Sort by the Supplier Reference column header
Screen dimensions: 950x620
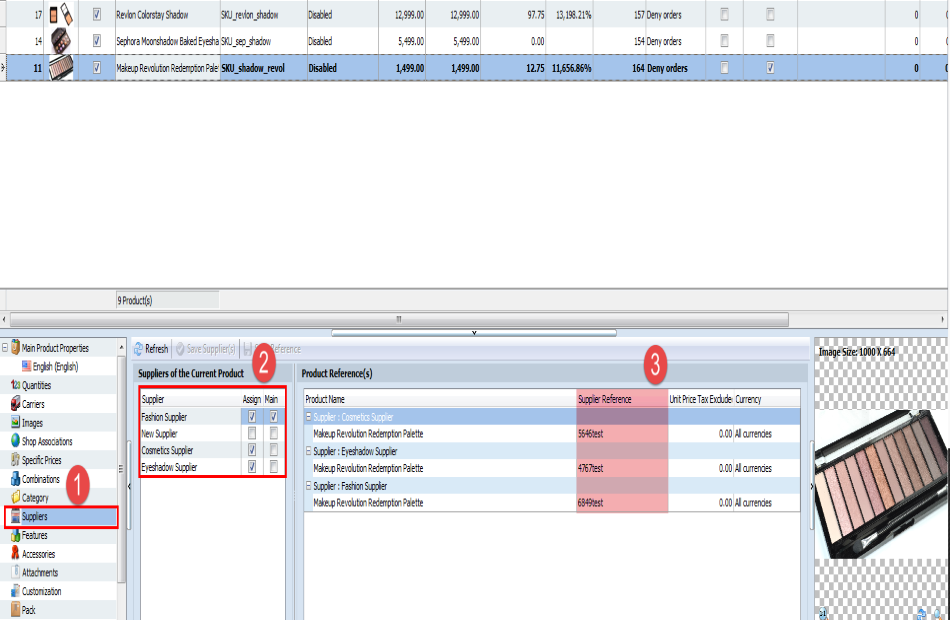[622, 399]
